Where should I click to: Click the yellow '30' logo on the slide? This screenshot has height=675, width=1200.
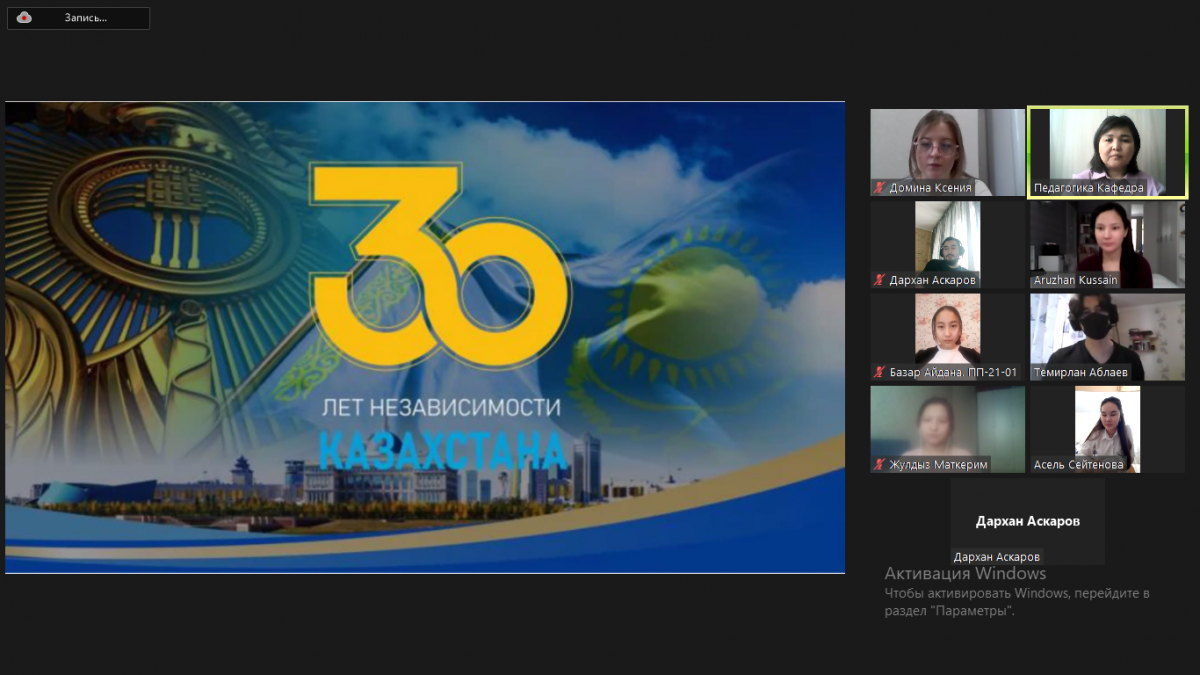[438, 265]
